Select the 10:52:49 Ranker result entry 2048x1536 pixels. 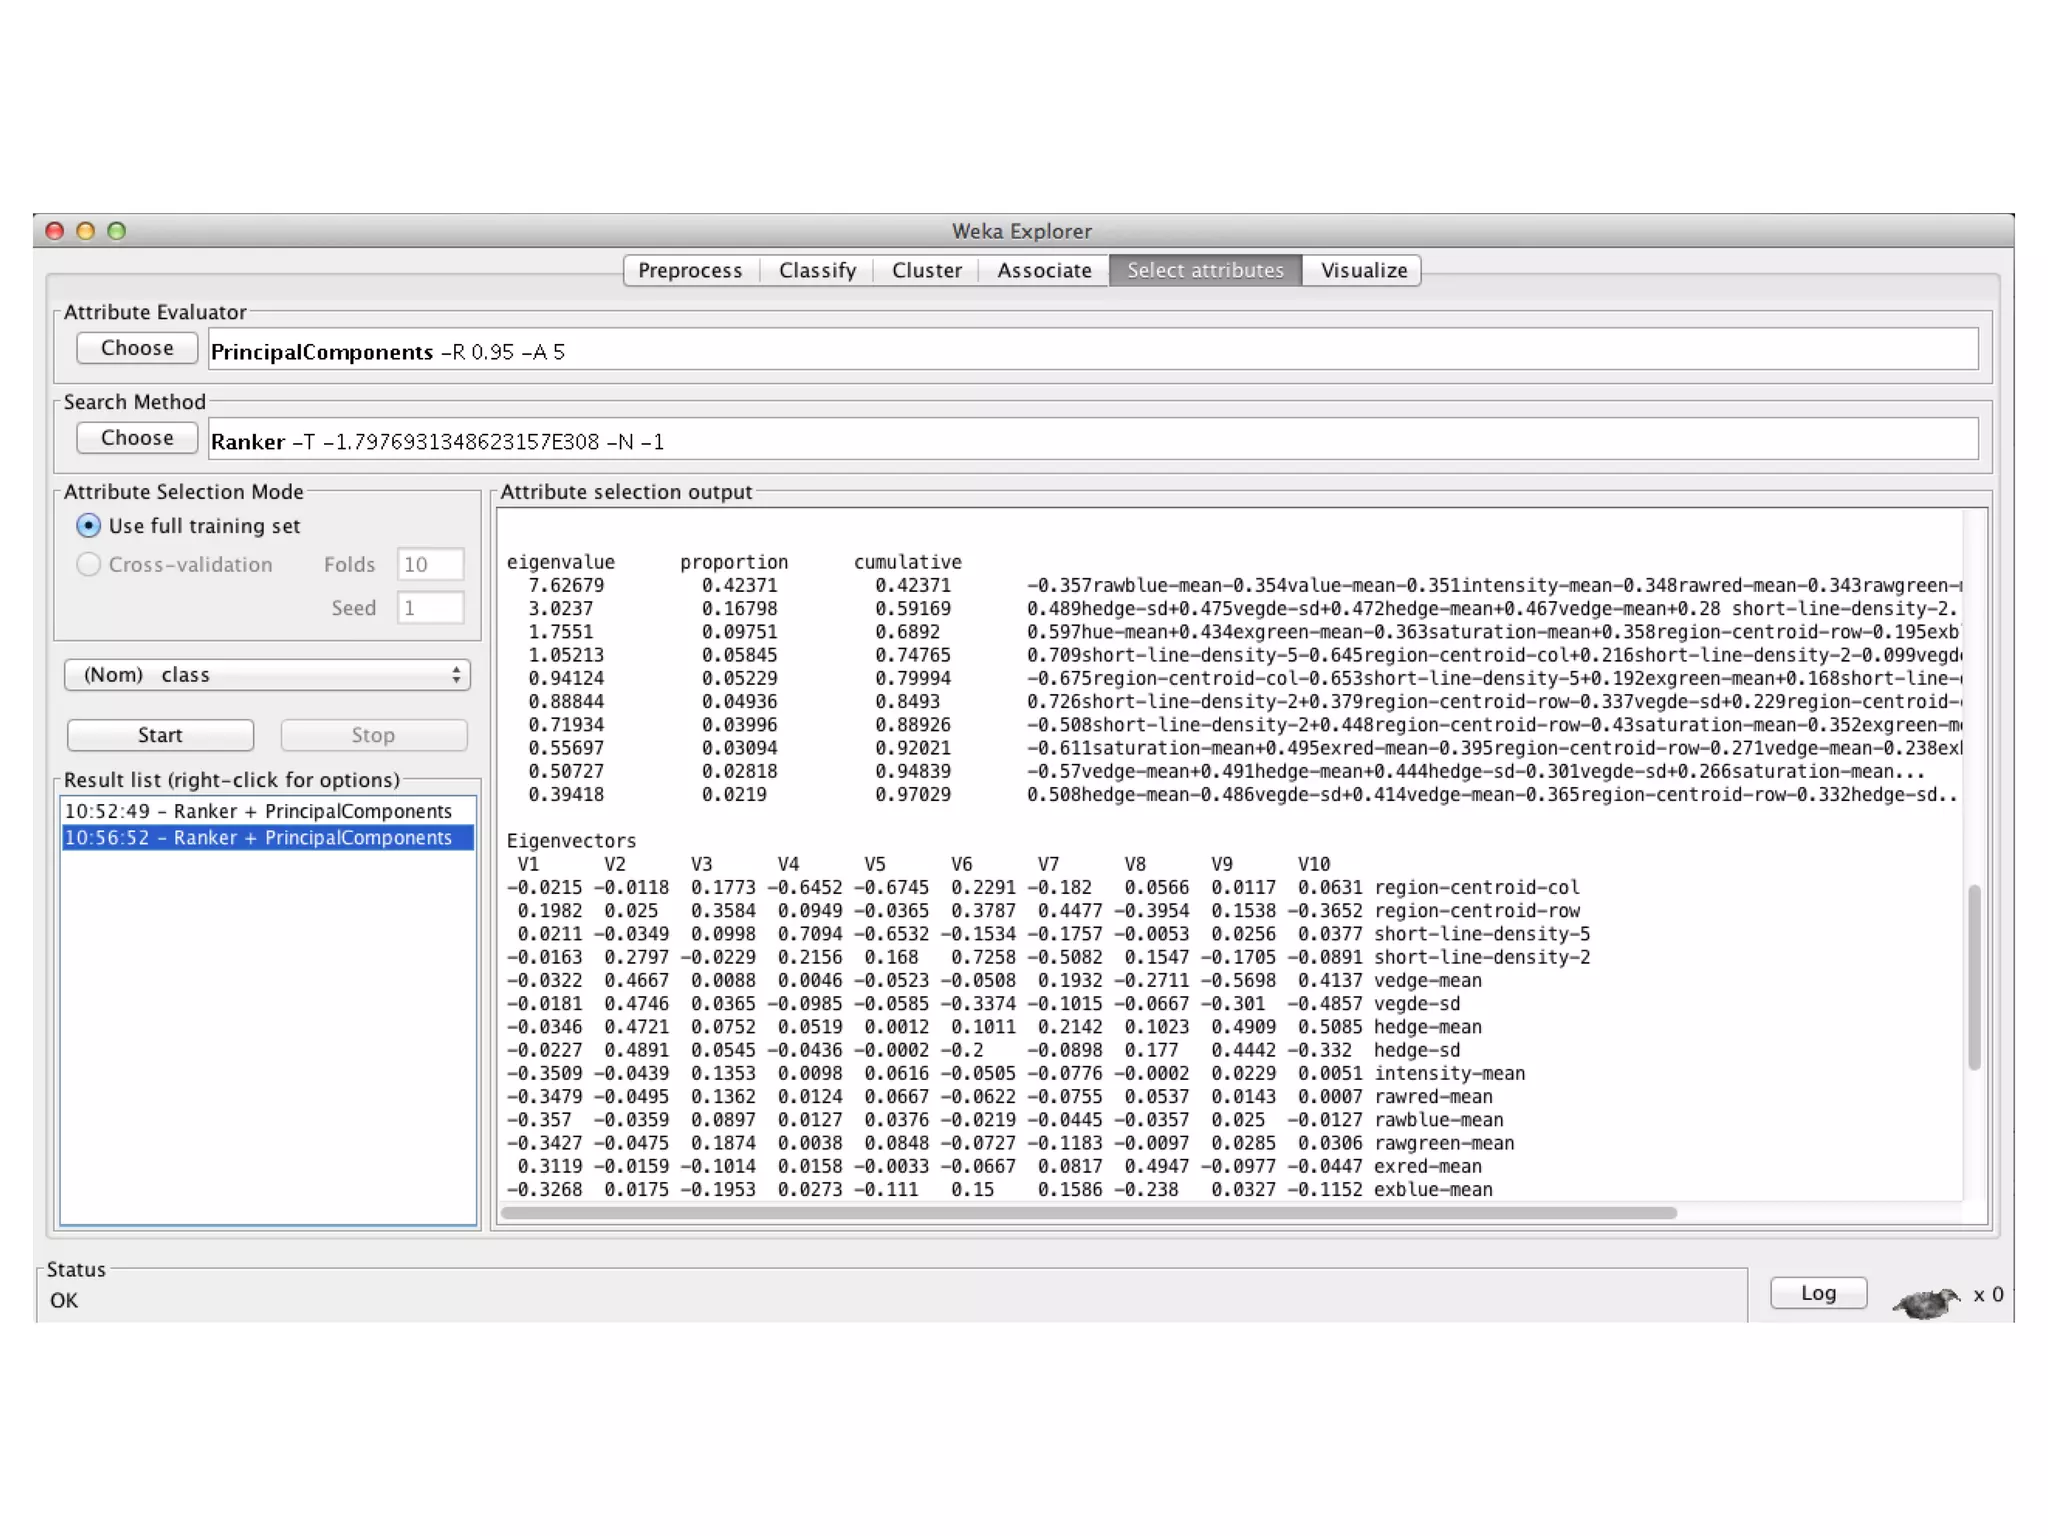pos(258,811)
